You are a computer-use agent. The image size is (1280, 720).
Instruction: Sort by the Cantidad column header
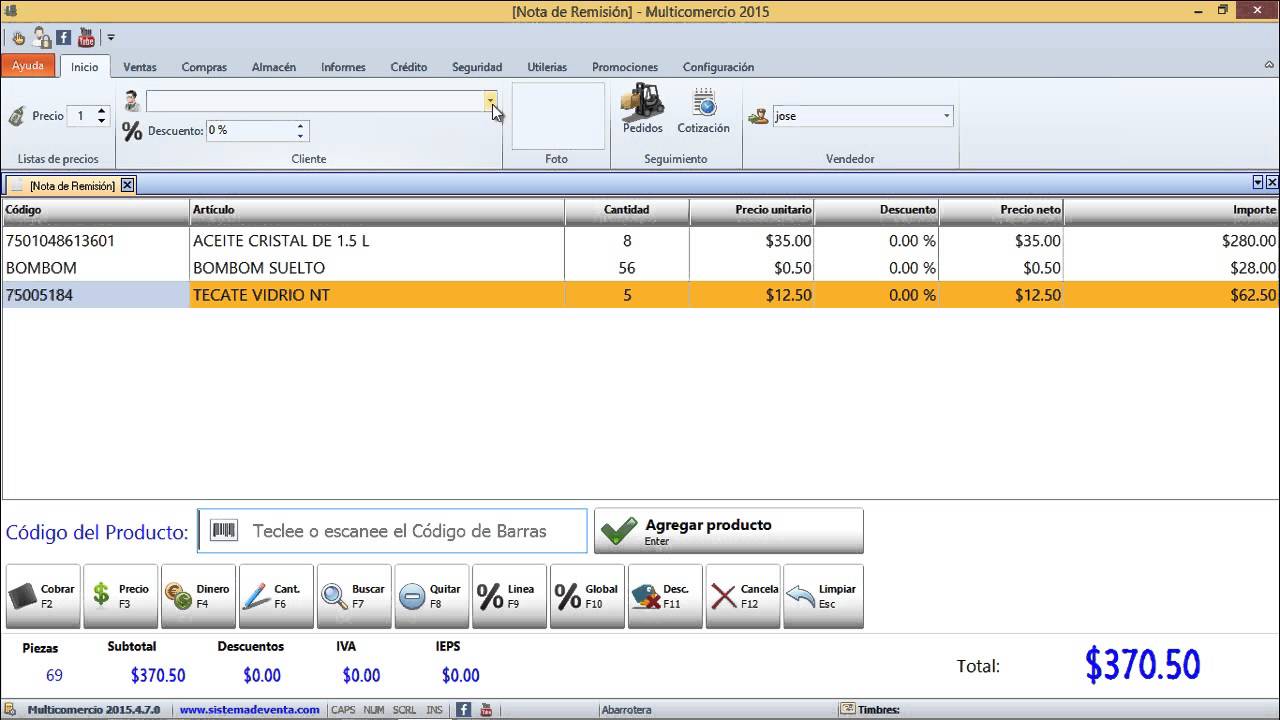[x=627, y=210]
